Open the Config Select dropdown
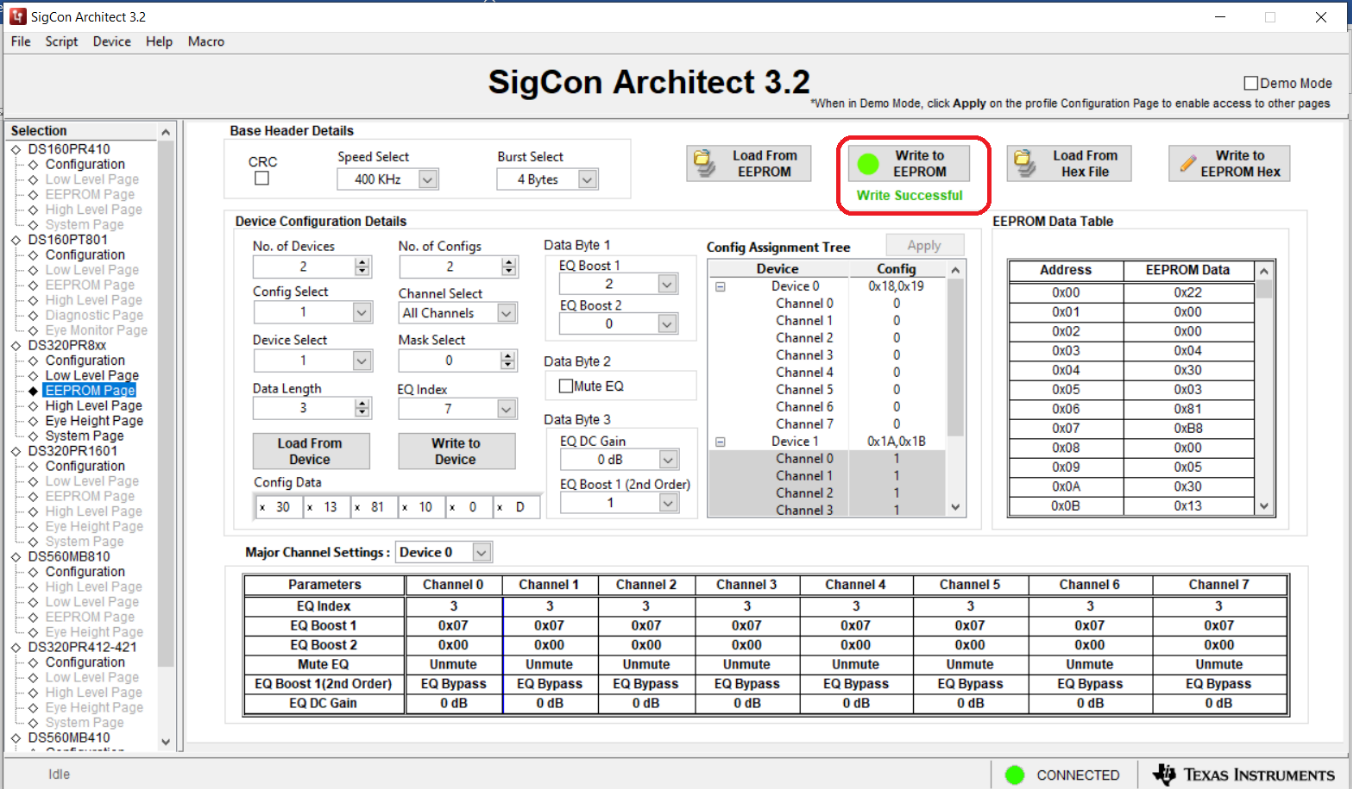1352x789 pixels. tap(362, 312)
